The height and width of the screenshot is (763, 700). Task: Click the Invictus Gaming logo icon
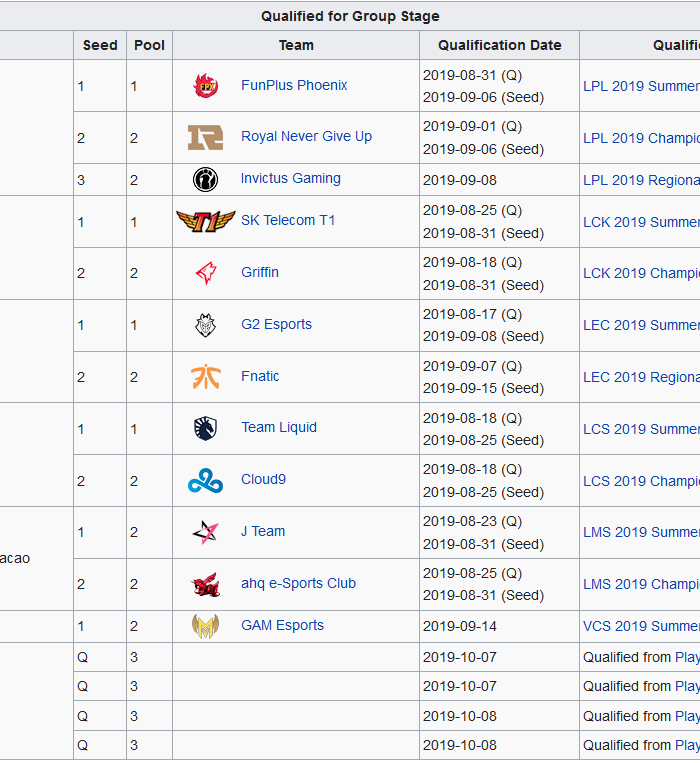206,179
